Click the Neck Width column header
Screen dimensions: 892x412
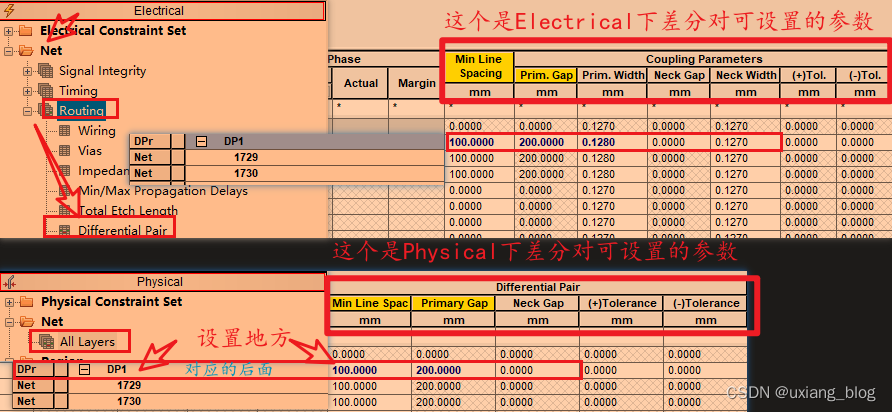(x=745, y=75)
